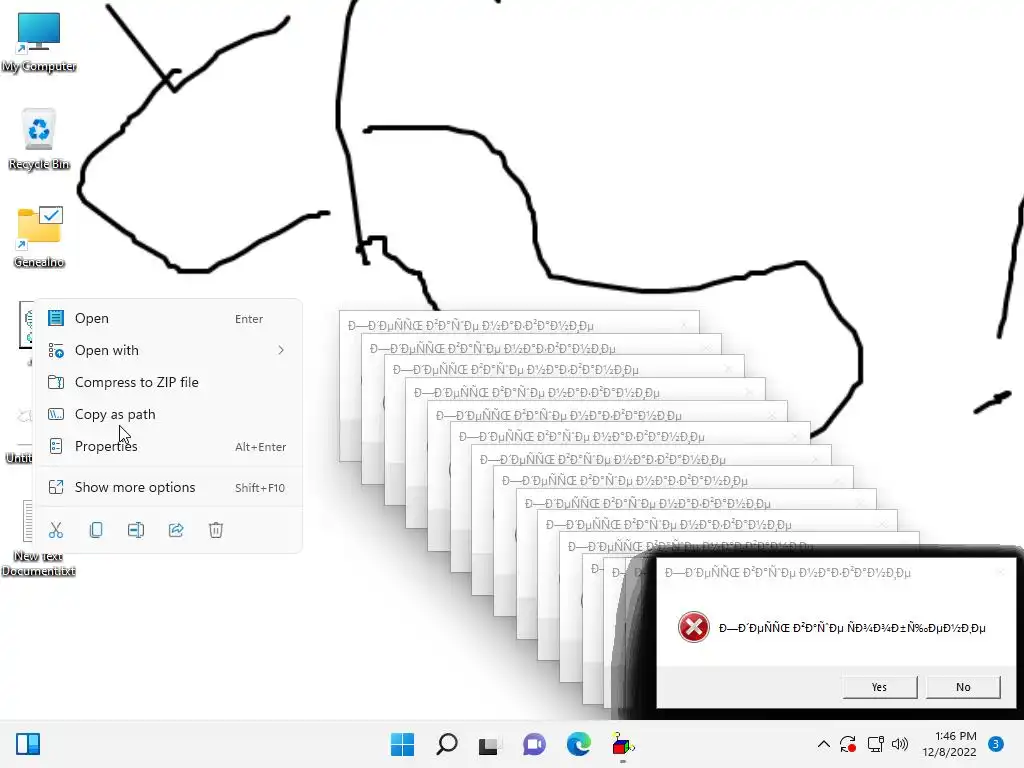
Task: Open Task View on taskbar
Action: 490,744
